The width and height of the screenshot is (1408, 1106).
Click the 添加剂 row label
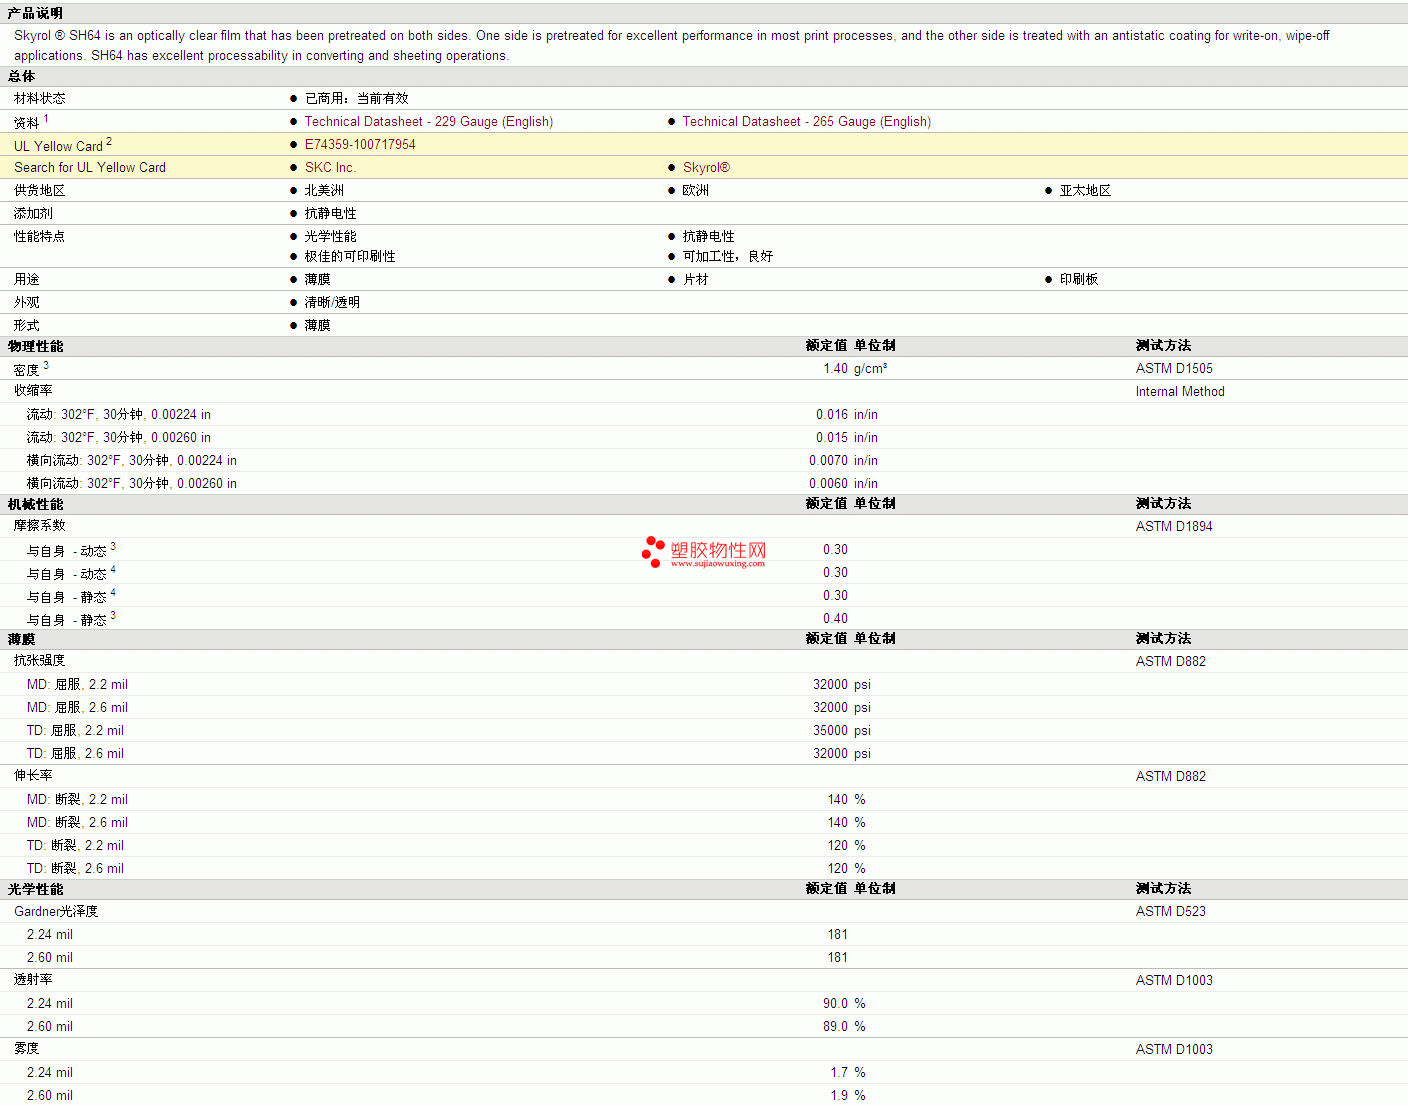coord(33,213)
